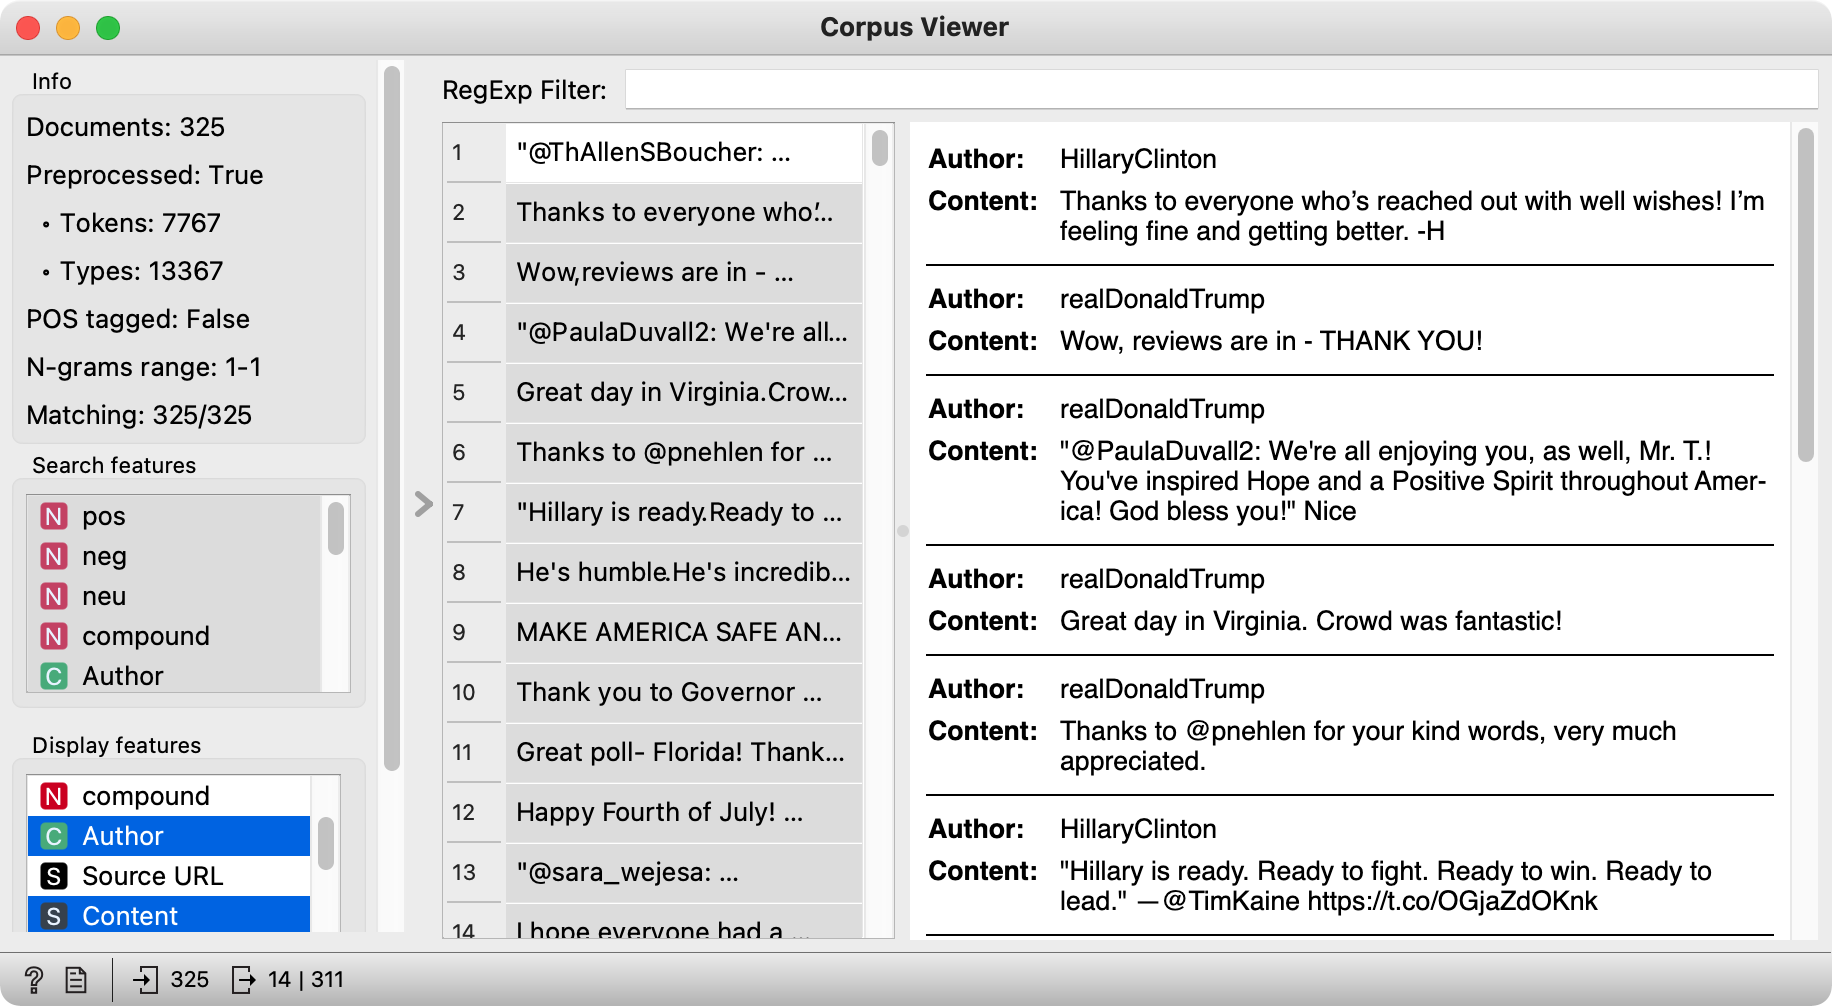
Task: Click the output data arrow icon
Action: [243, 980]
